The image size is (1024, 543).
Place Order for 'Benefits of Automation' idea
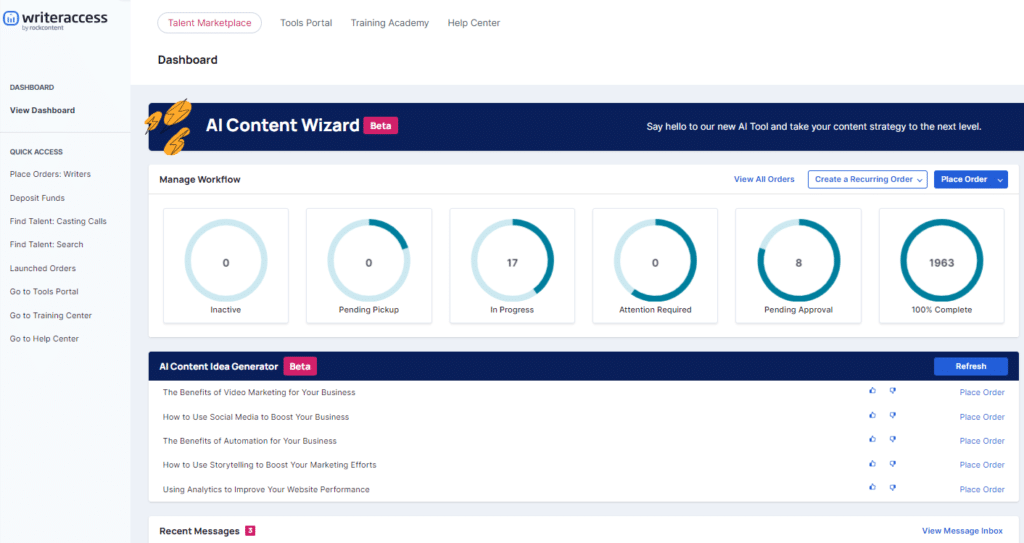coord(982,441)
